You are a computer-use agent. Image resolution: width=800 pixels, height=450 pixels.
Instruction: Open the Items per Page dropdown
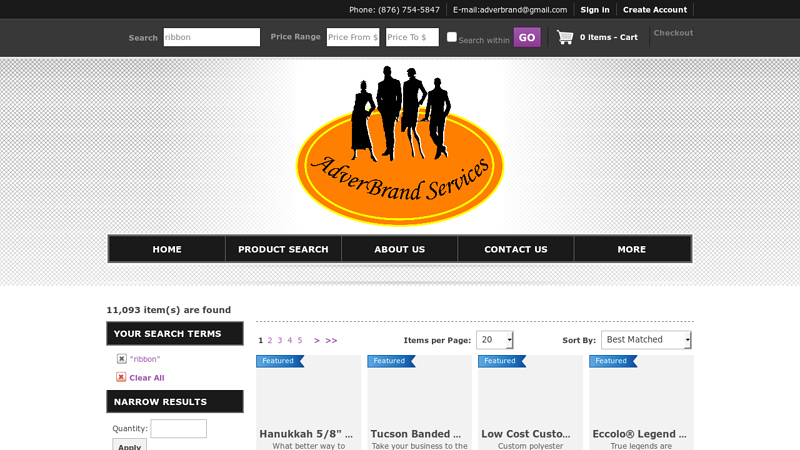494,340
